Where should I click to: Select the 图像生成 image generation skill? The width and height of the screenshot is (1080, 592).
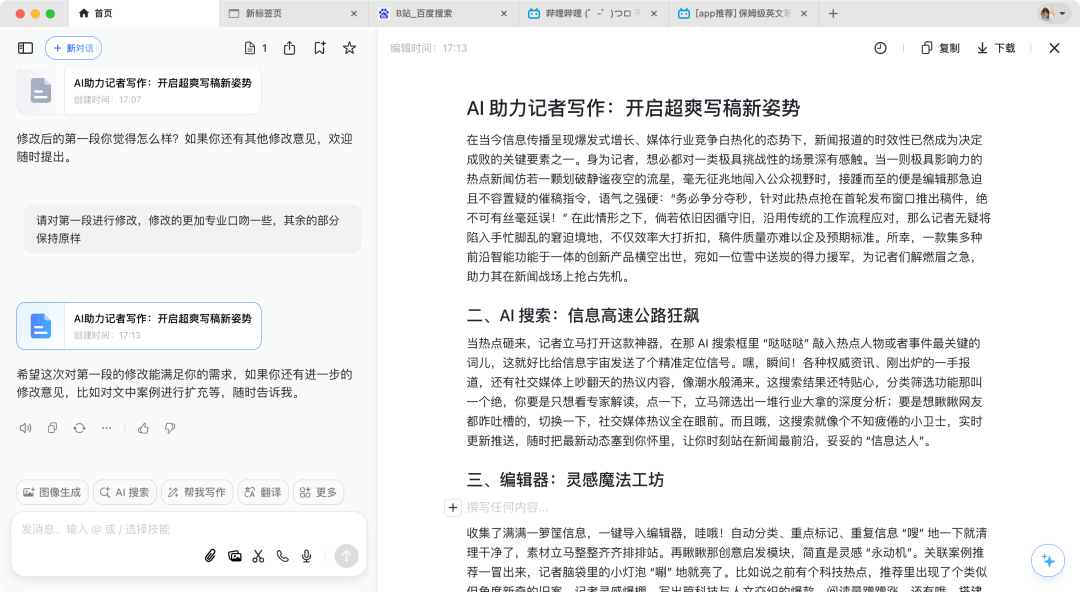[52, 492]
